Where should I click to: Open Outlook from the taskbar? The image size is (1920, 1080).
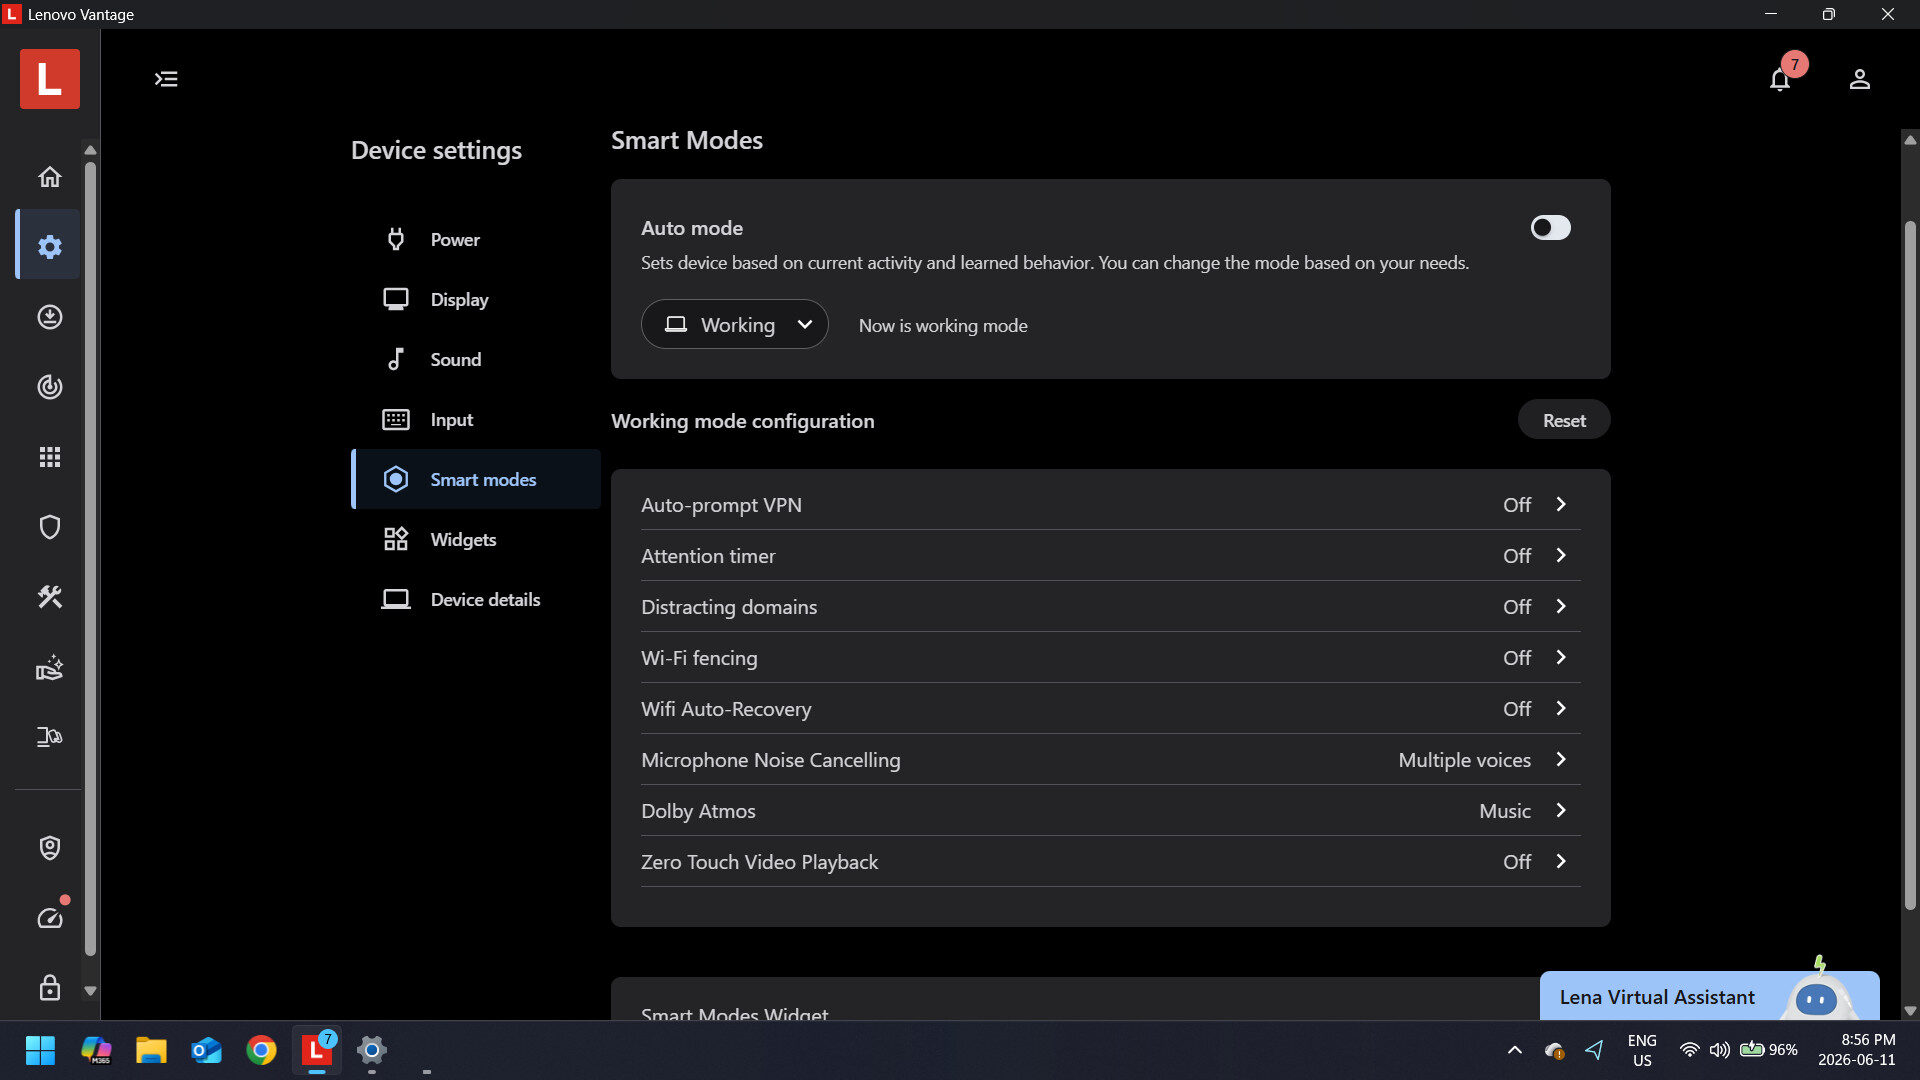(x=206, y=1050)
